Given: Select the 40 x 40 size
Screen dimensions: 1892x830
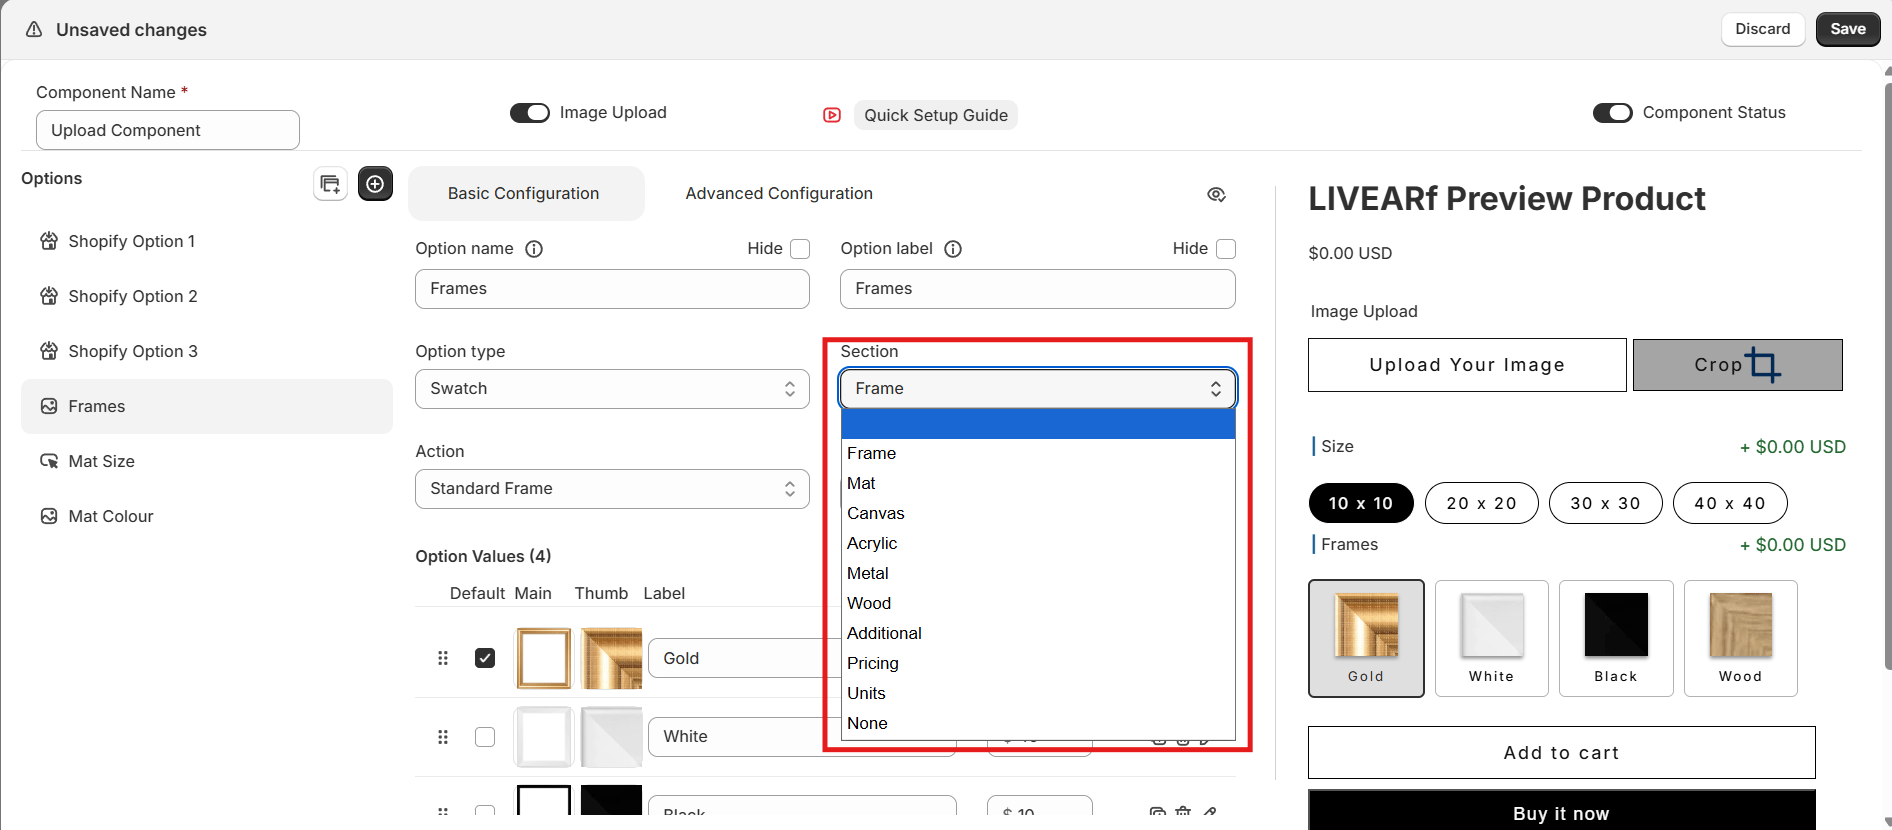Looking at the screenshot, I should (1730, 503).
